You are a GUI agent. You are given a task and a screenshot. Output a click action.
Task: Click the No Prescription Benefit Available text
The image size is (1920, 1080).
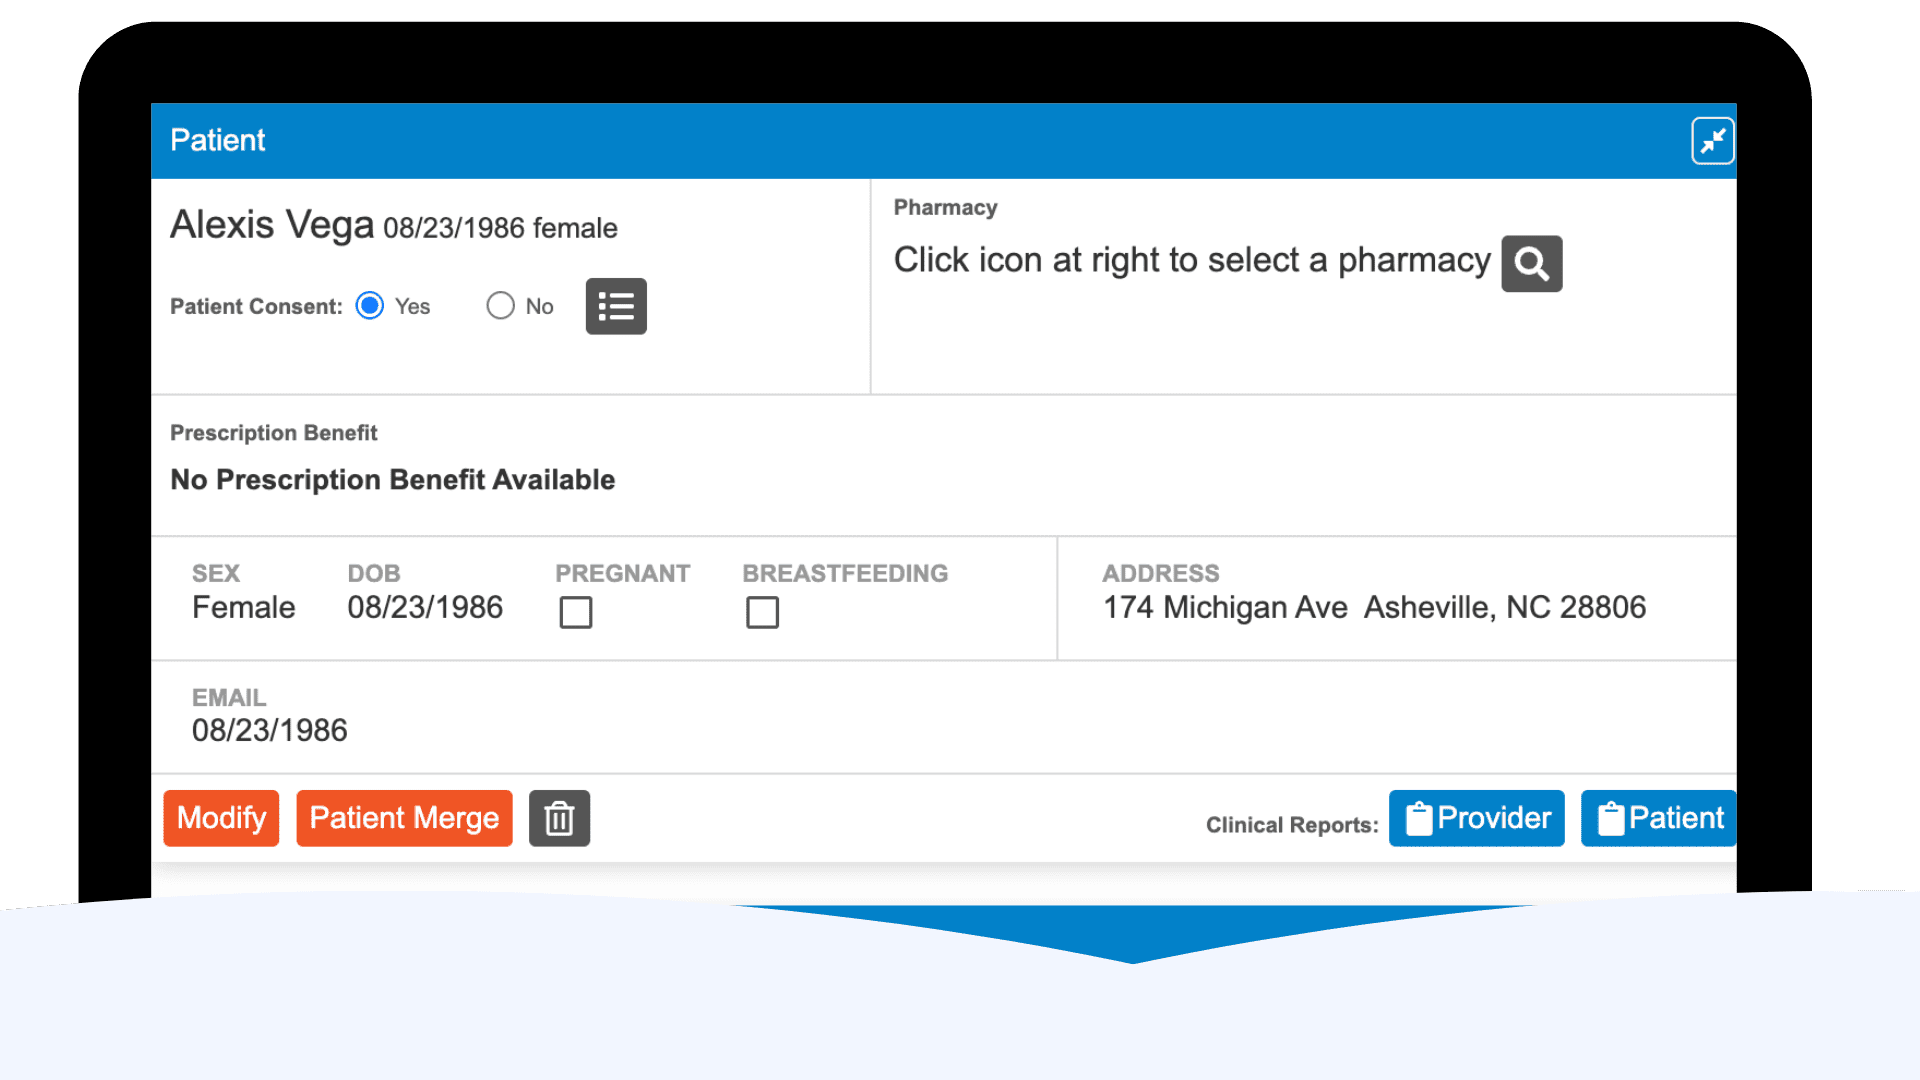click(392, 480)
